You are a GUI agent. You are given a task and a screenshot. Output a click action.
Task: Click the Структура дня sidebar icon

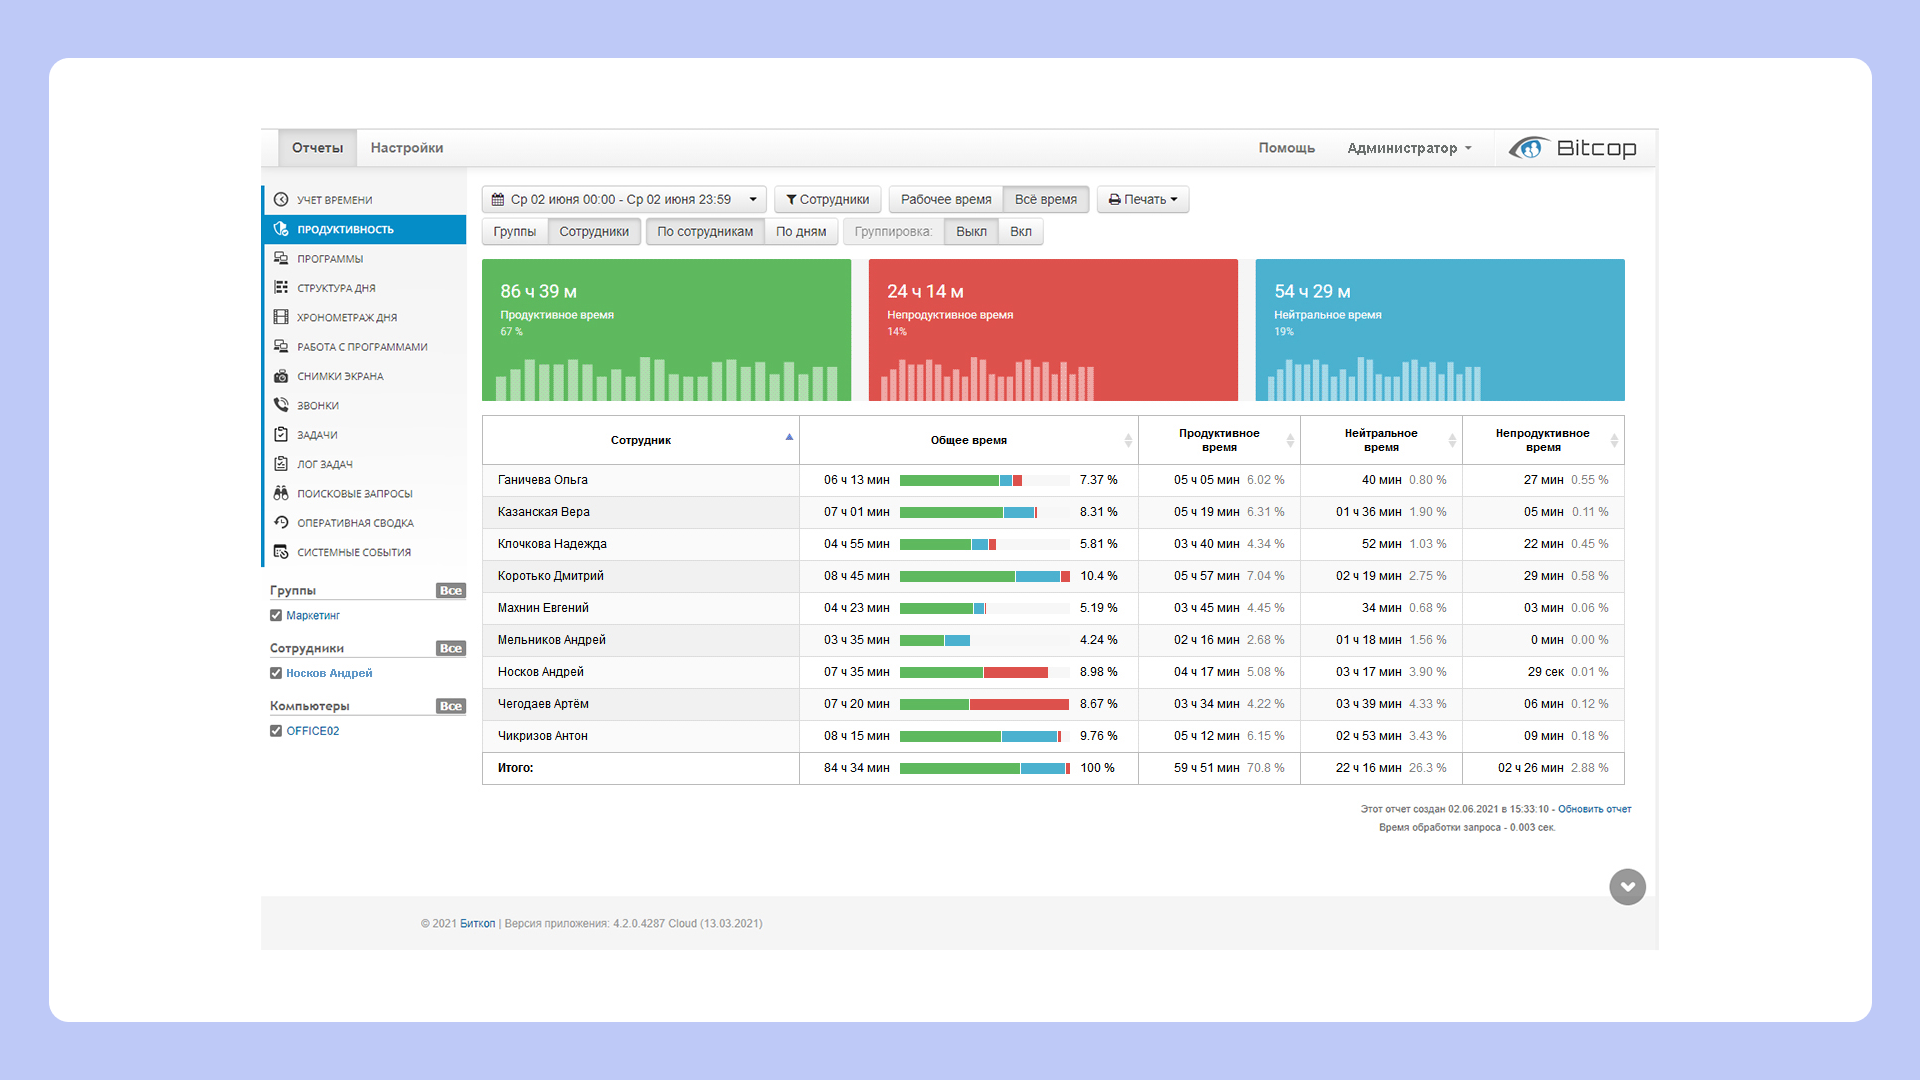point(281,288)
